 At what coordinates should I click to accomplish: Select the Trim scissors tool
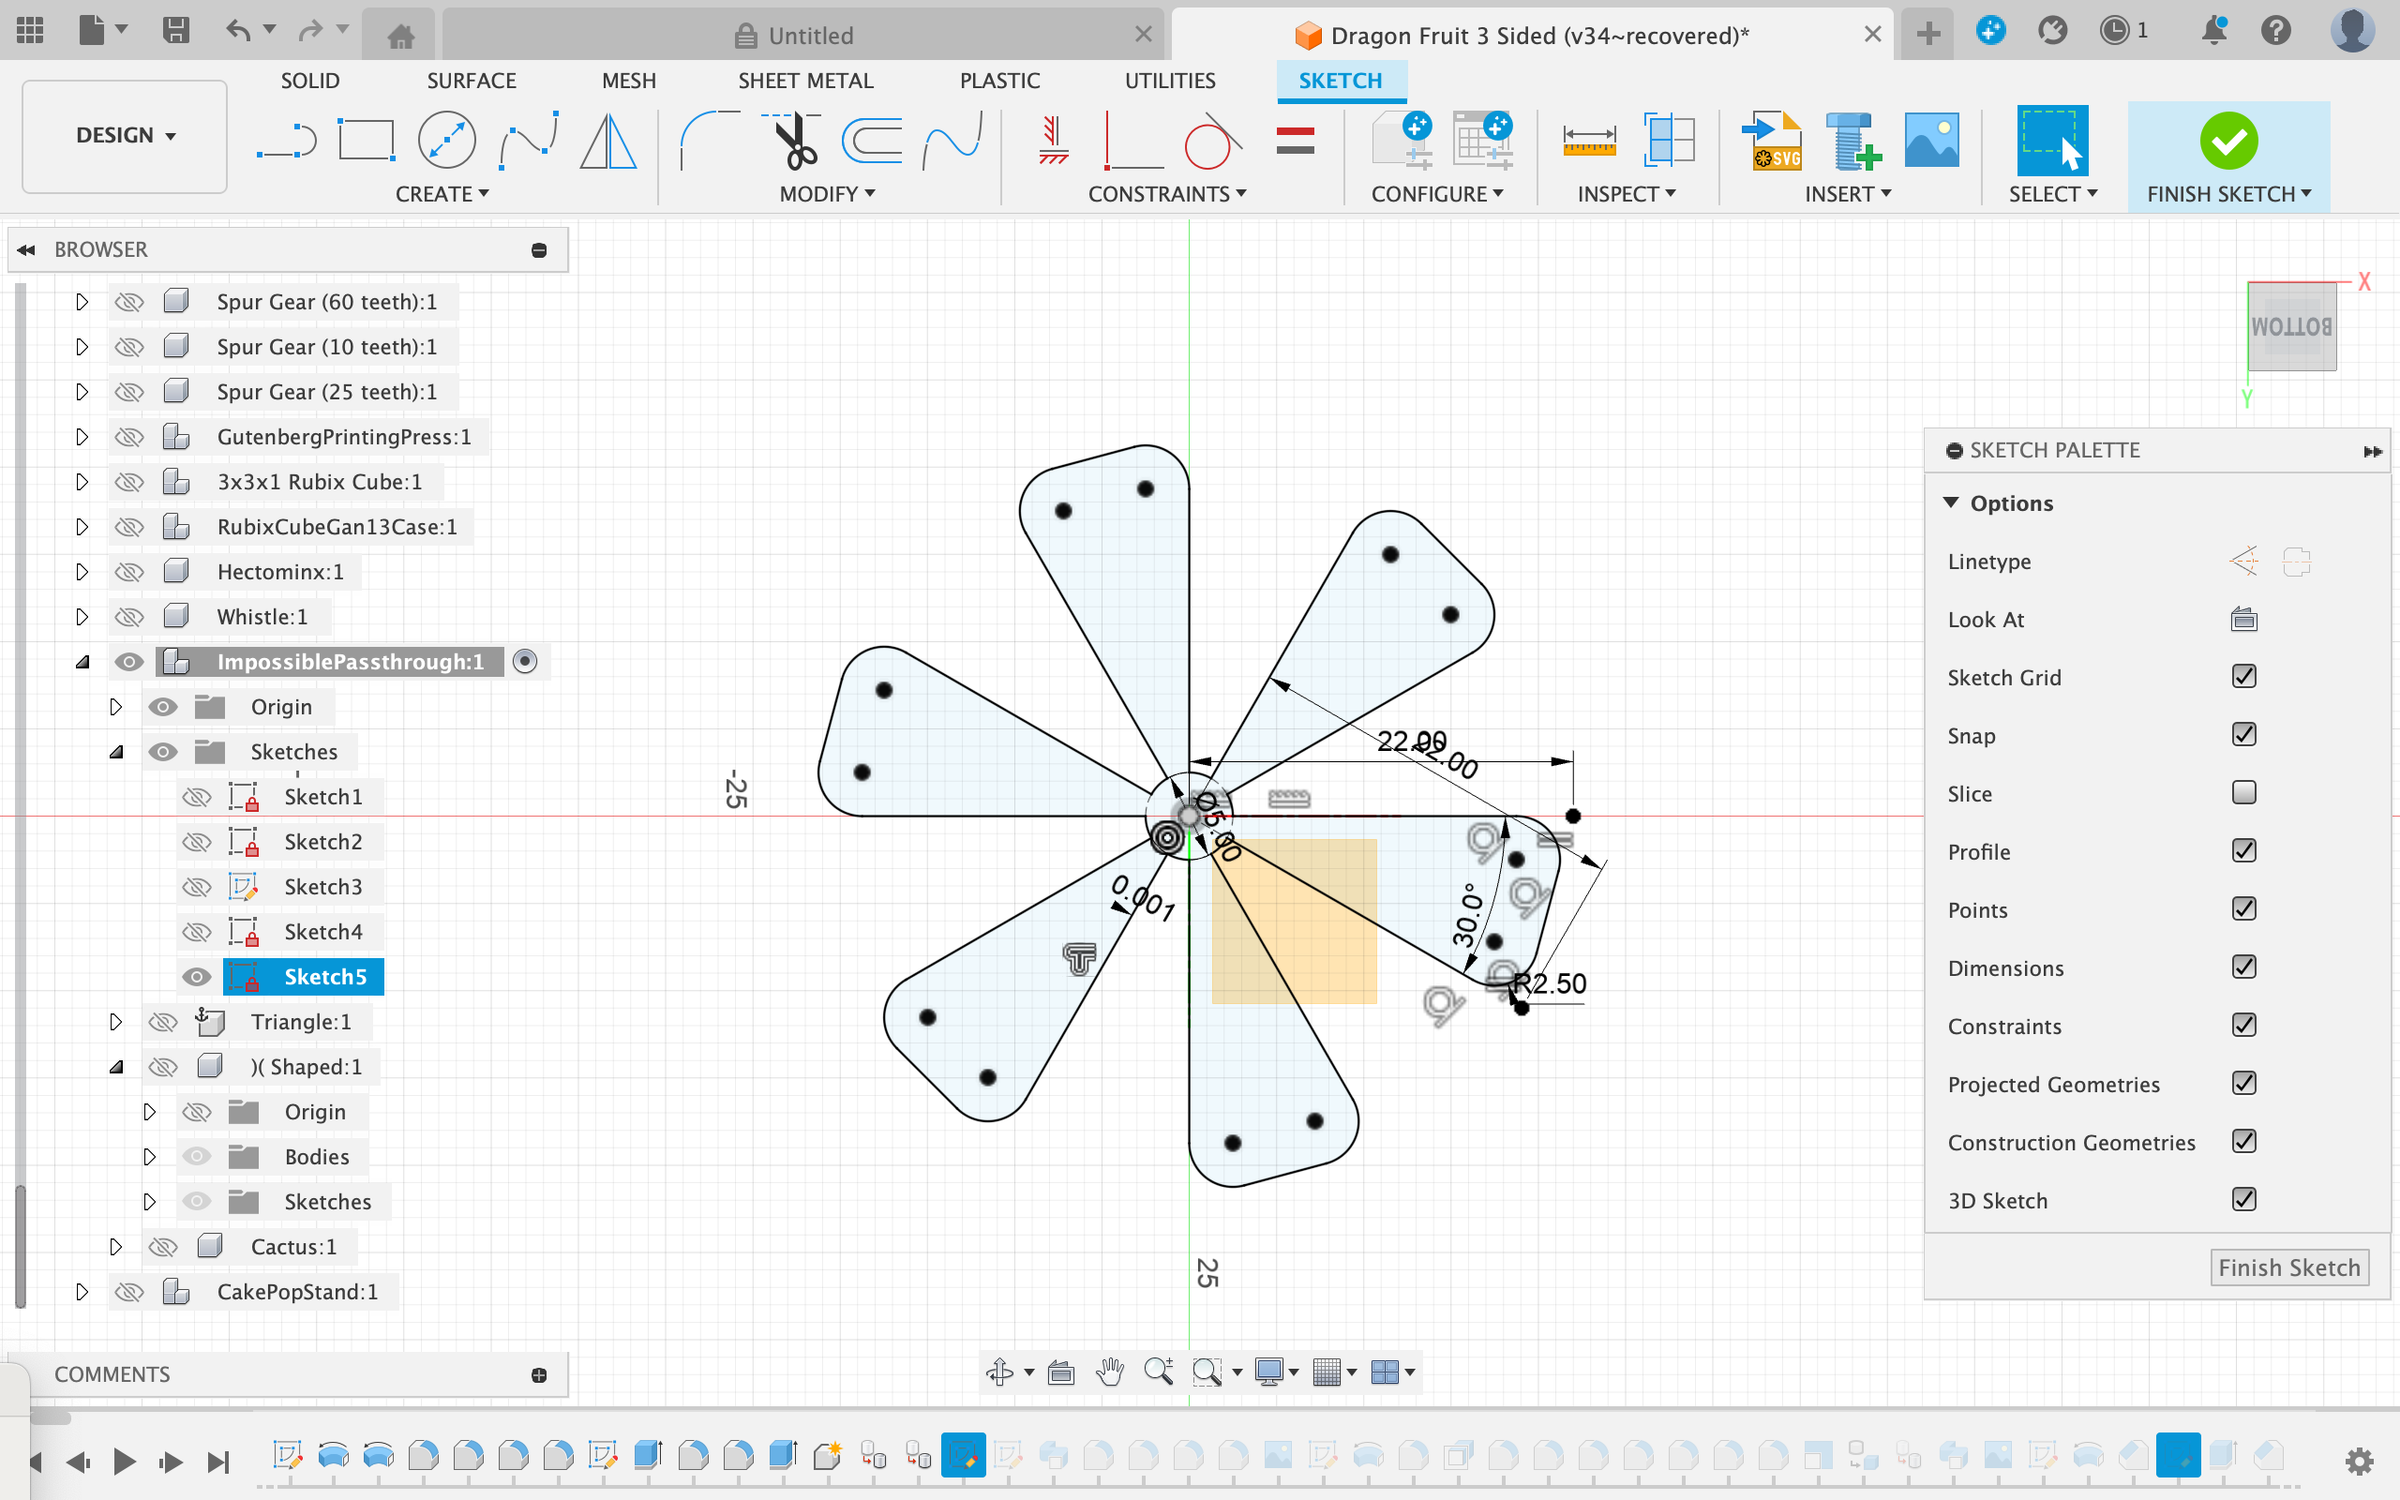coord(794,141)
